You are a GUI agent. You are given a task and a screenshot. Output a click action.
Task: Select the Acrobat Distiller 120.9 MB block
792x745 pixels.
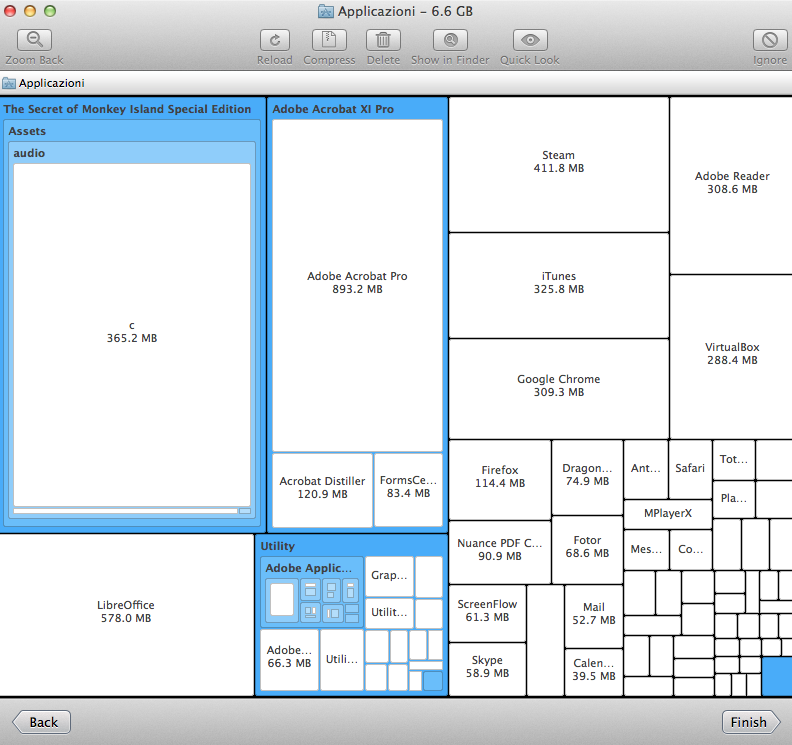(x=322, y=490)
